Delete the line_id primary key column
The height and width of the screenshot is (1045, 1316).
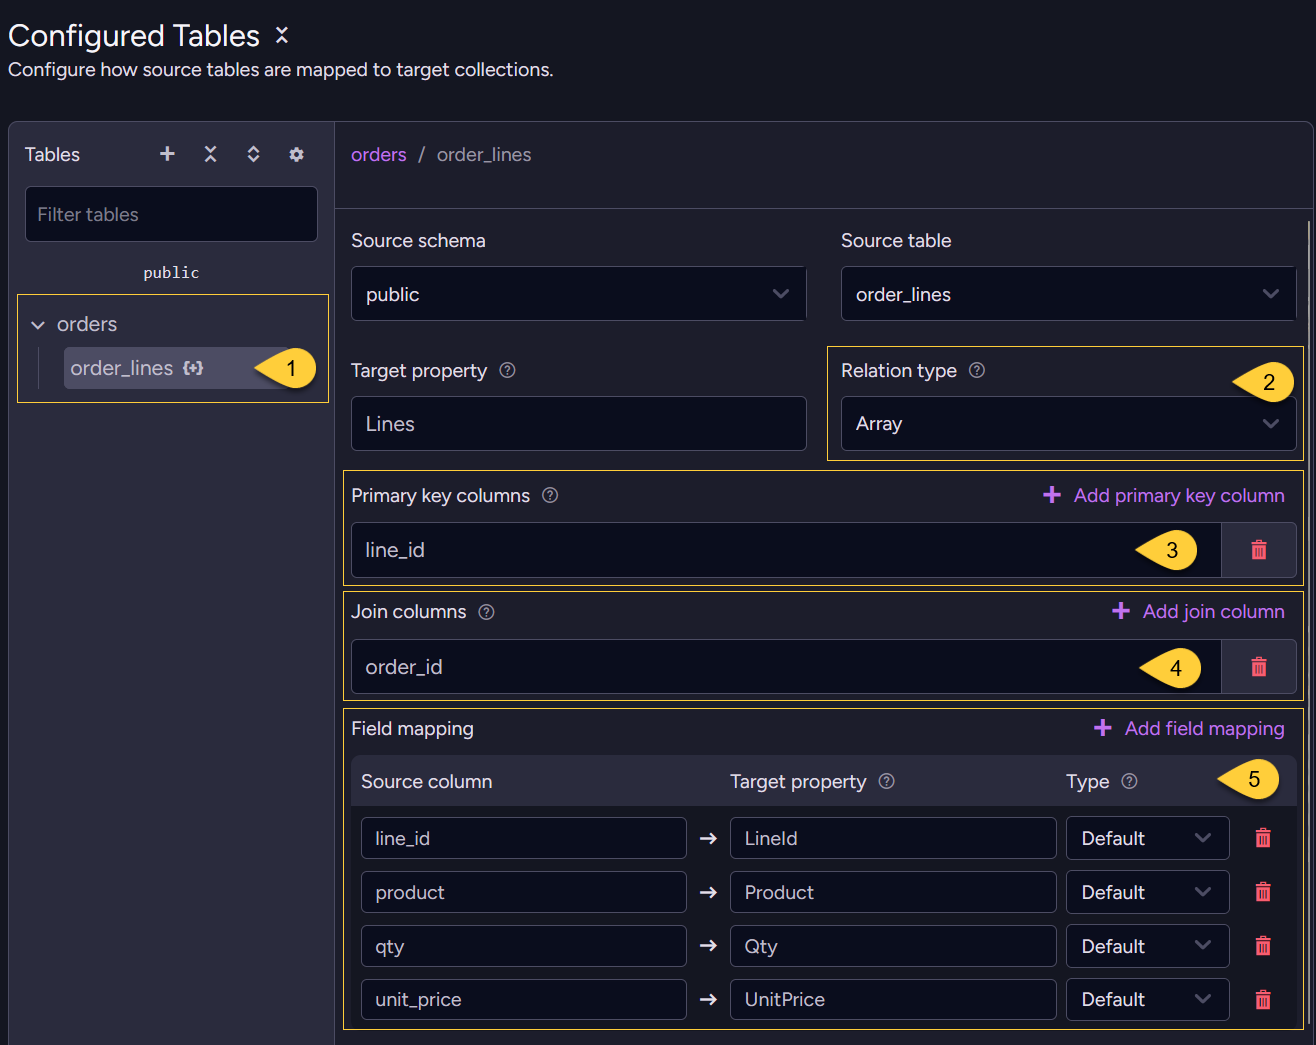pyautogui.click(x=1259, y=550)
